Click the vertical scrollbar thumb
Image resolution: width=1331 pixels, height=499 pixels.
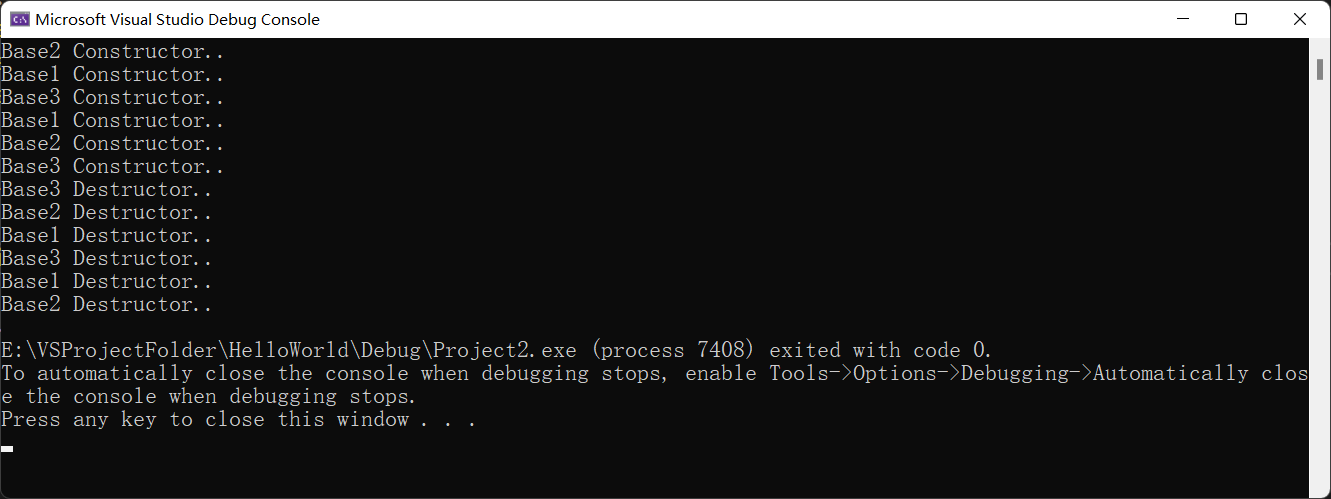[1319, 68]
